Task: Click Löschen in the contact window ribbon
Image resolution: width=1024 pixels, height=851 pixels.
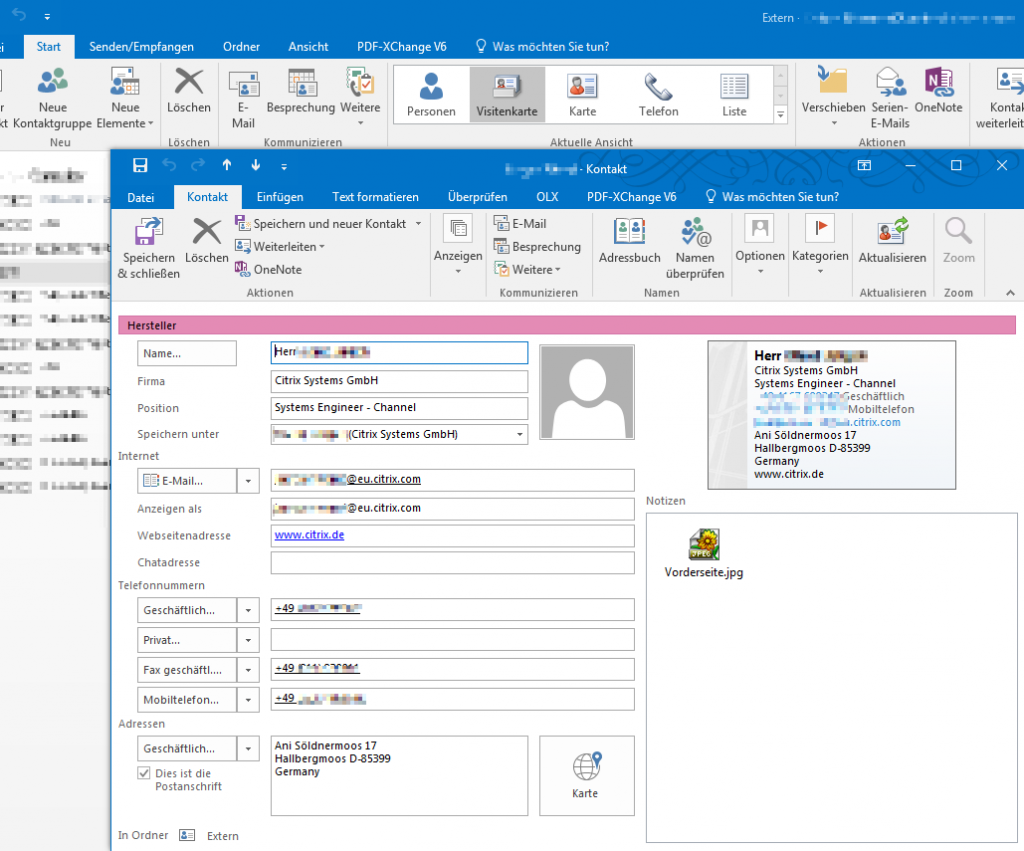Action: pos(206,240)
